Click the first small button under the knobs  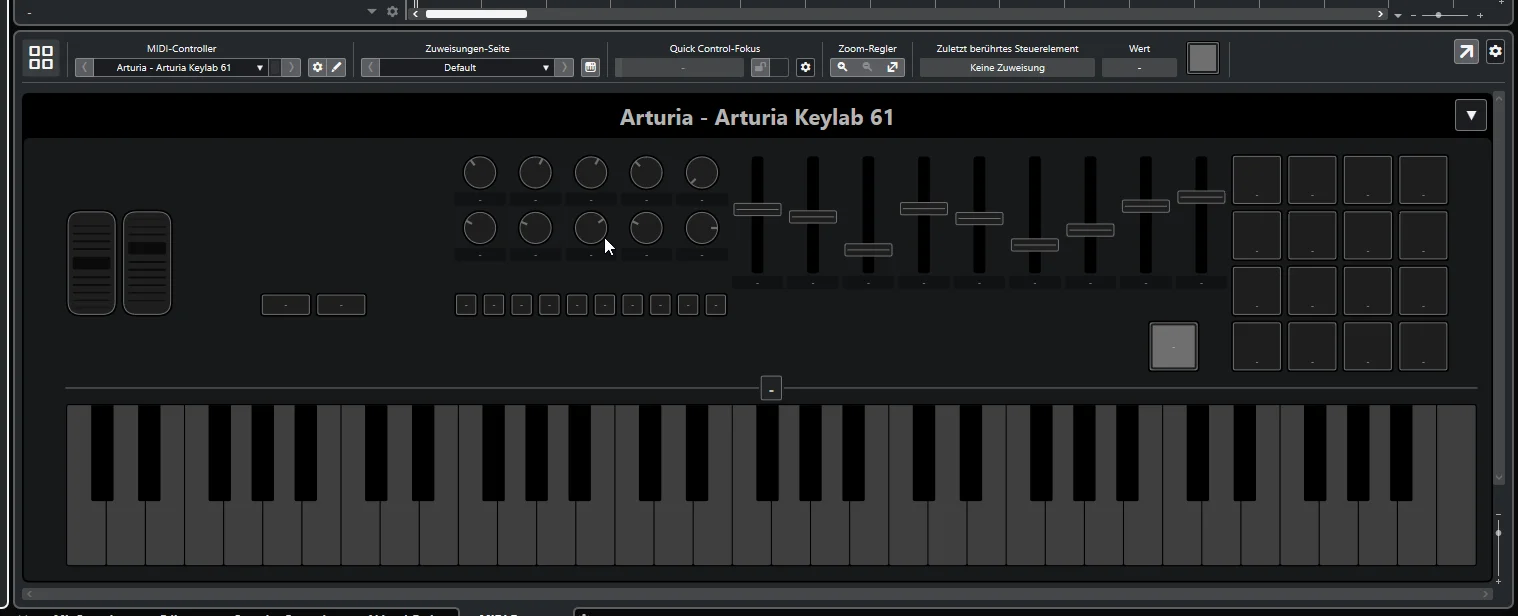tap(466, 305)
